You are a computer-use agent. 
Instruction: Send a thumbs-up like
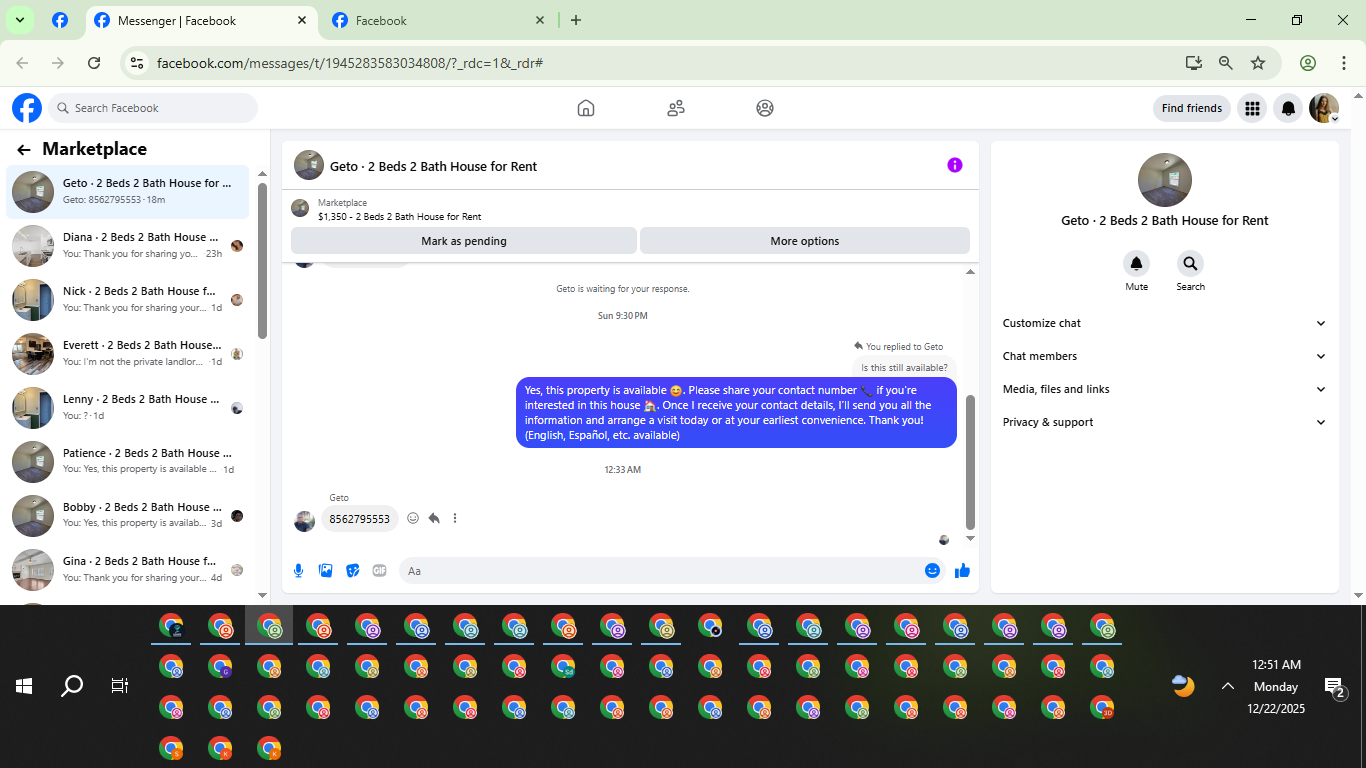click(x=962, y=571)
